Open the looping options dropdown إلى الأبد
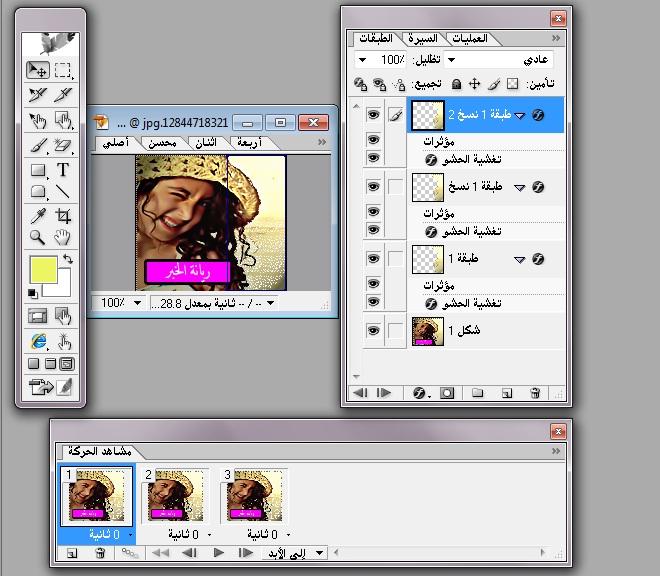The width and height of the screenshot is (660, 576). [x=299, y=552]
